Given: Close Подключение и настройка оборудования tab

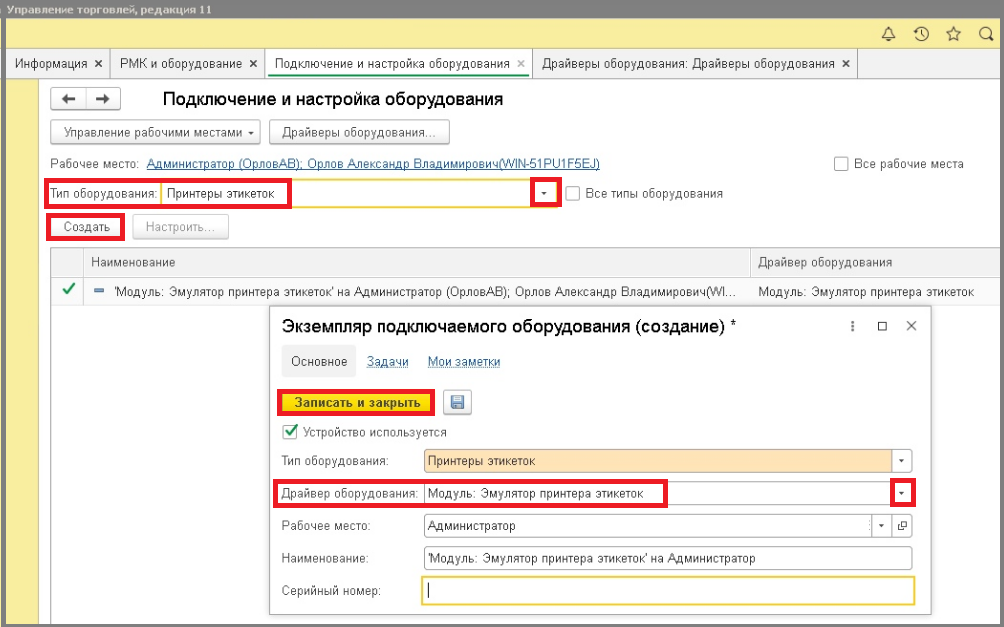Looking at the screenshot, I should (521, 63).
